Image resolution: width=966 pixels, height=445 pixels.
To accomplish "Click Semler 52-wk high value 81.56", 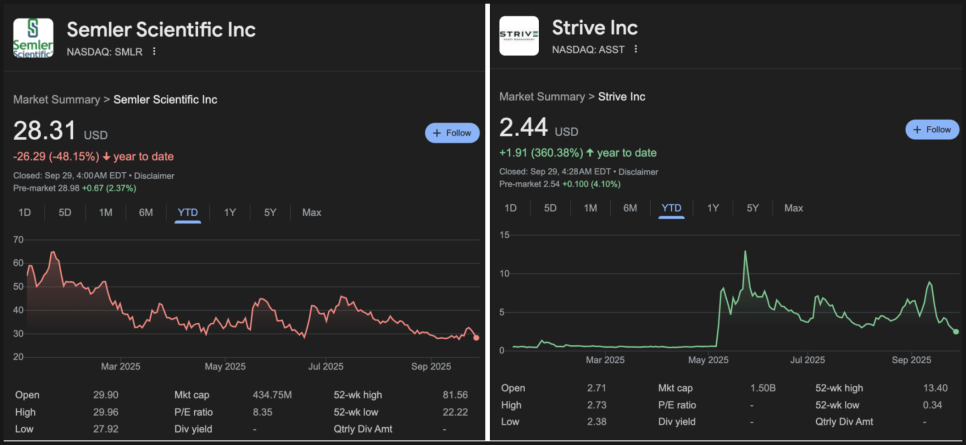I will tap(455, 395).
